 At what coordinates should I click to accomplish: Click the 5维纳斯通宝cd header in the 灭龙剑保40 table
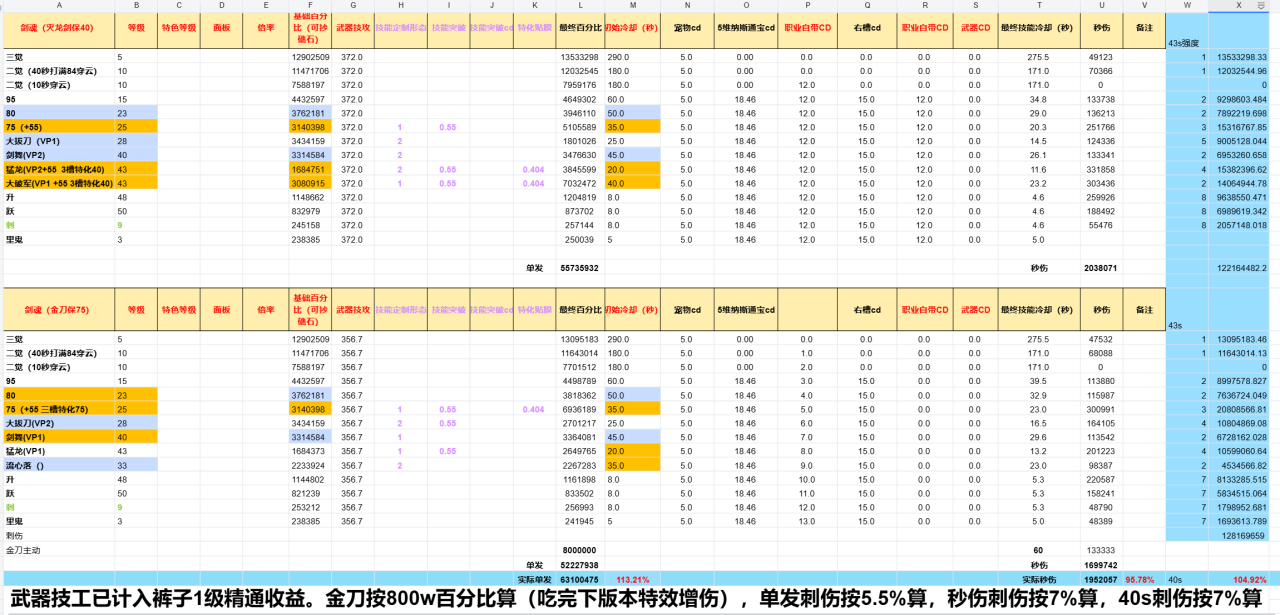(745, 28)
